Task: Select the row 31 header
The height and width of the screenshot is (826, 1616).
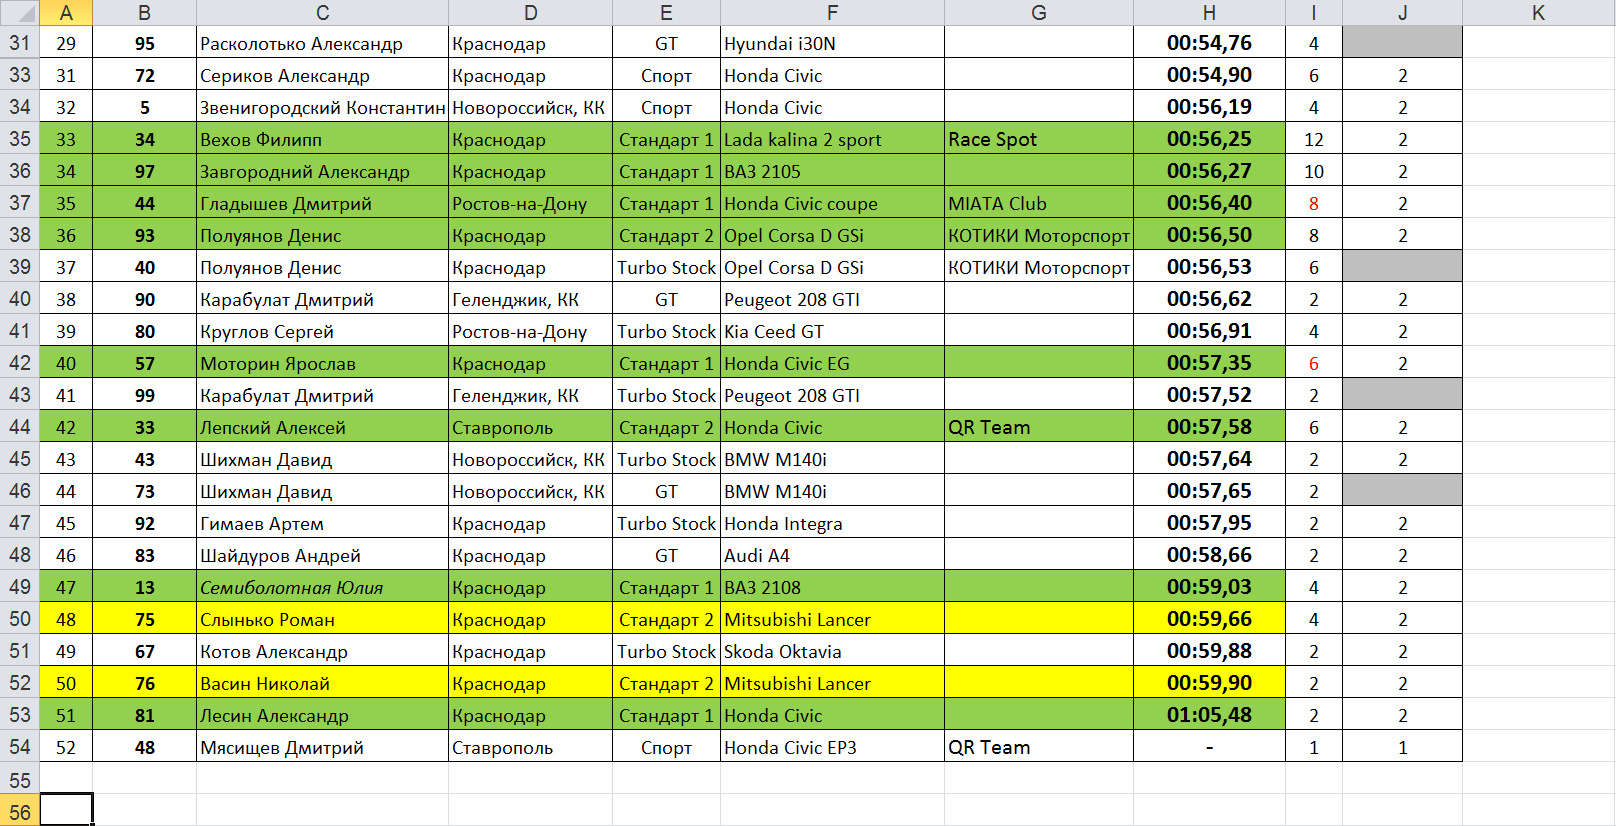Action: coord(19,43)
